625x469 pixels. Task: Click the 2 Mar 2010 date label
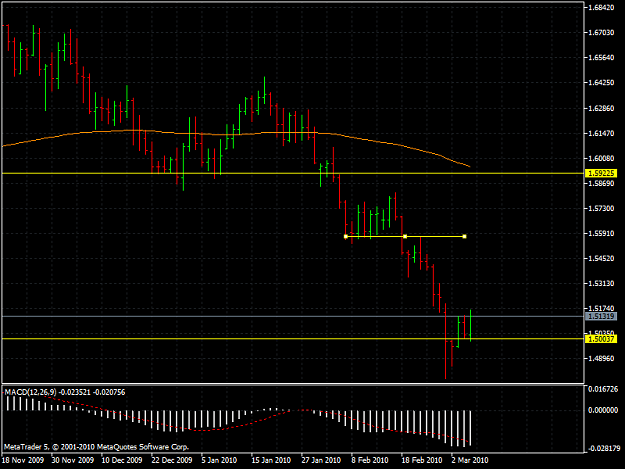pyautogui.click(x=470, y=460)
